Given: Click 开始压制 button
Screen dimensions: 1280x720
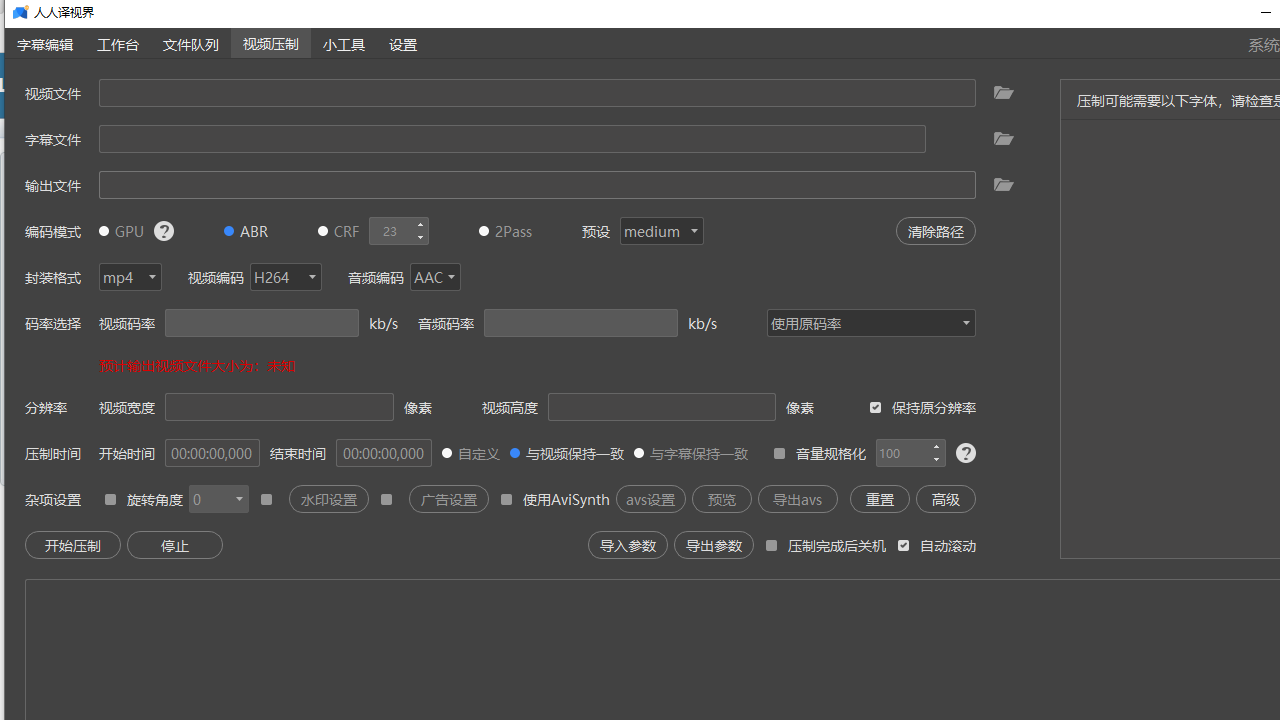Looking at the screenshot, I should 73,545.
